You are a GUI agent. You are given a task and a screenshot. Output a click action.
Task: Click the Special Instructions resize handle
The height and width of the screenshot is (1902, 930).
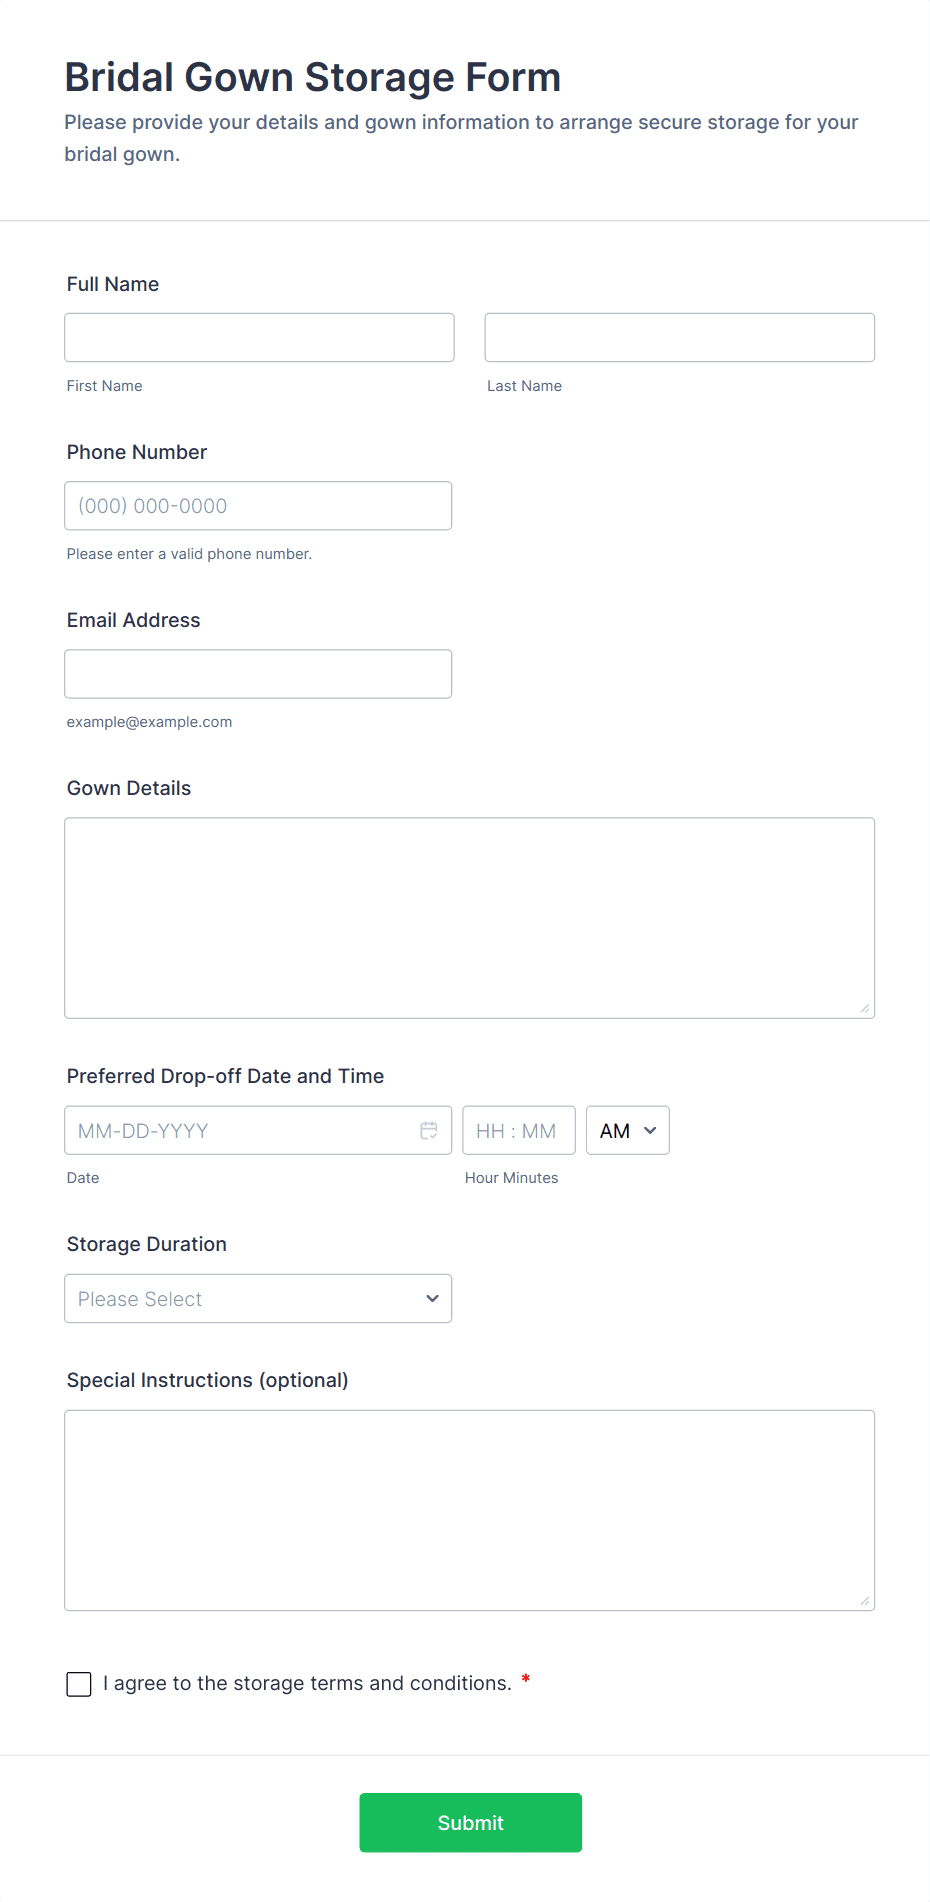click(x=865, y=1600)
